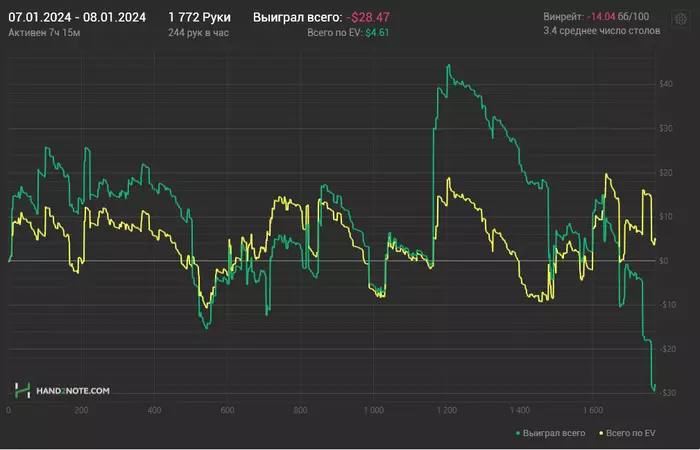Click the $30 y-axis label
Image resolution: width=700 pixels, height=450 pixels.
pyautogui.click(x=666, y=129)
